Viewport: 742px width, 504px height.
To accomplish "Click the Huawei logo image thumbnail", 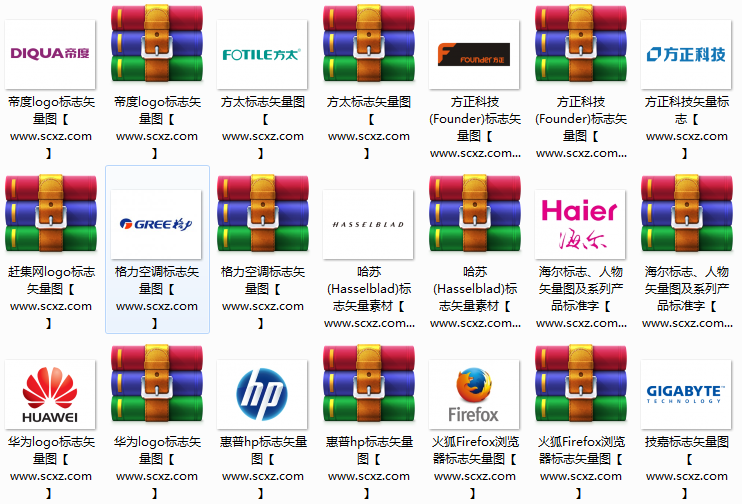I will pyautogui.click(x=51, y=394).
